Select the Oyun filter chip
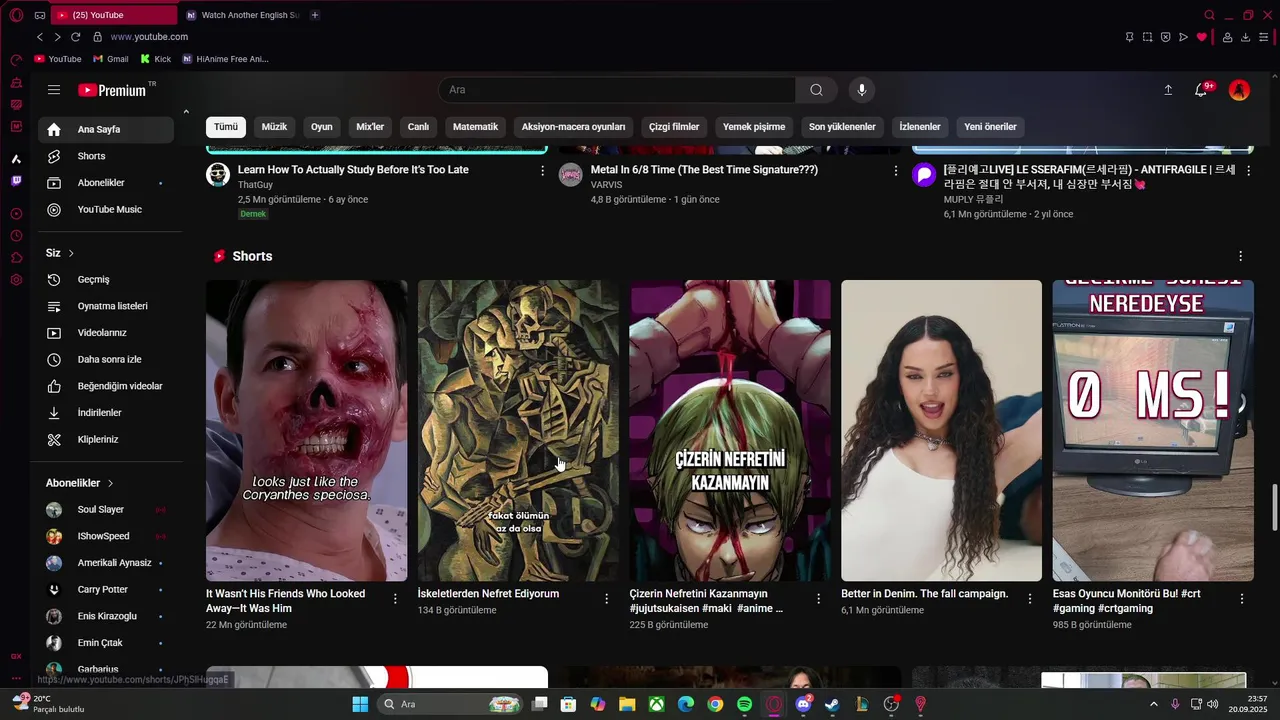 [322, 127]
